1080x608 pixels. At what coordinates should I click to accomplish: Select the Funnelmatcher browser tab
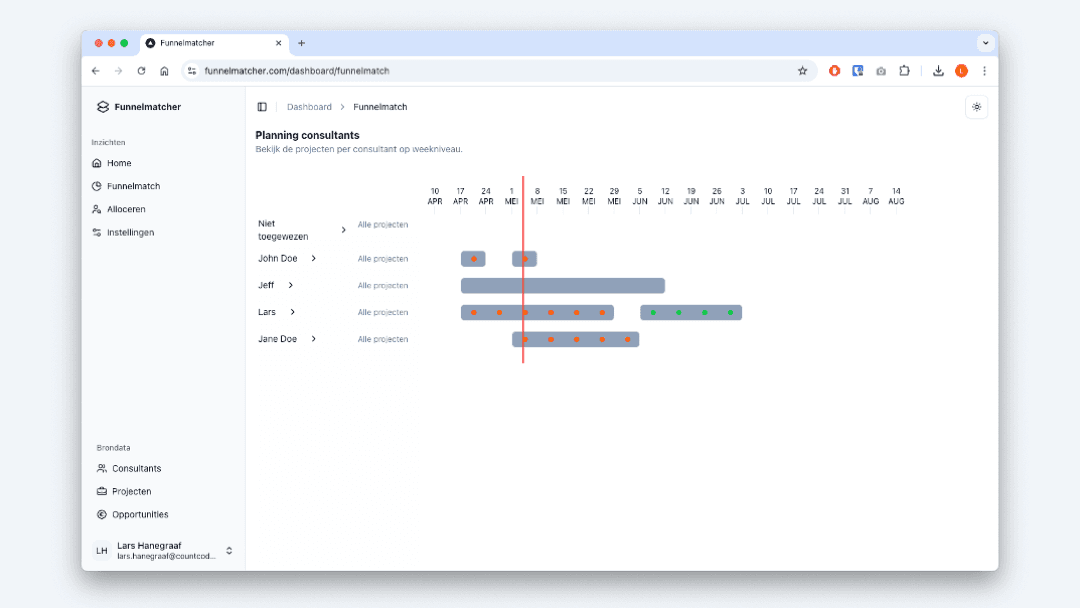point(210,43)
